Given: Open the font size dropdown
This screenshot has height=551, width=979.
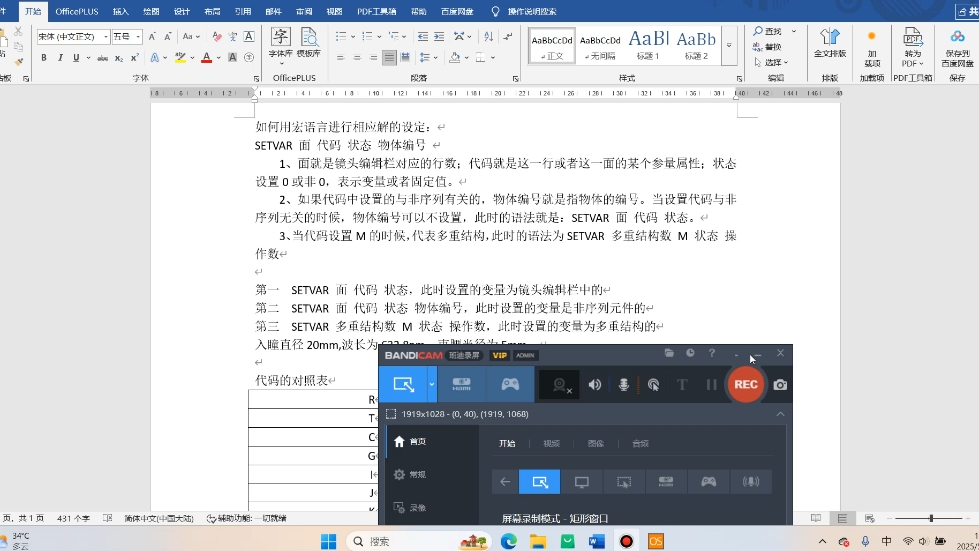Looking at the screenshot, I should point(138,37).
